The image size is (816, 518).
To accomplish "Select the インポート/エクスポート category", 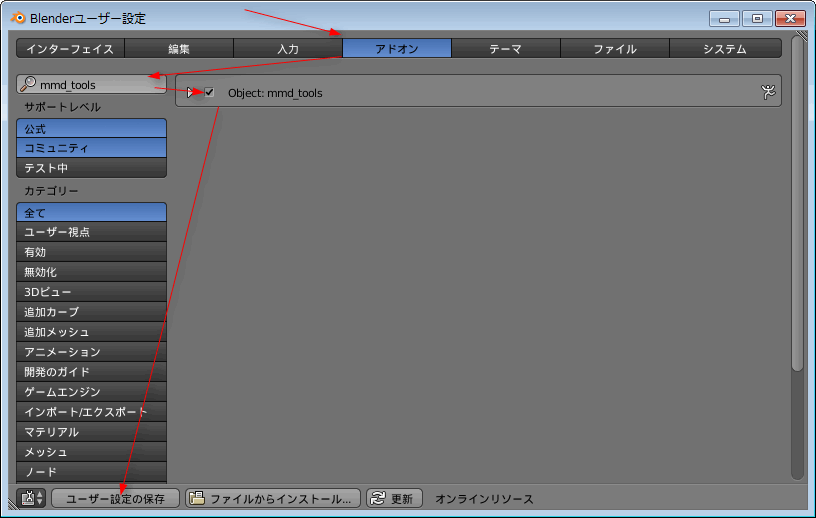I will coord(92,412).
